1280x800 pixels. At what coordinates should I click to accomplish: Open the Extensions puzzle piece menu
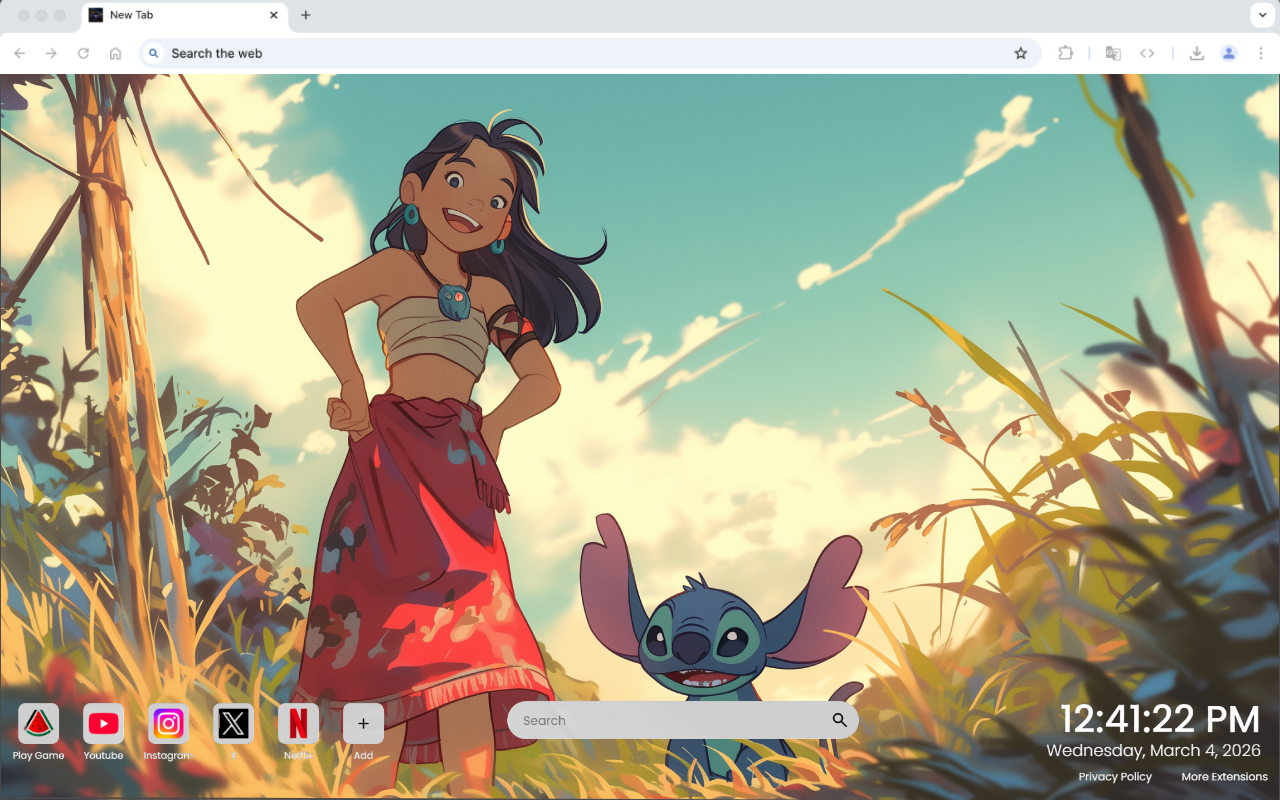[1065, 53]
